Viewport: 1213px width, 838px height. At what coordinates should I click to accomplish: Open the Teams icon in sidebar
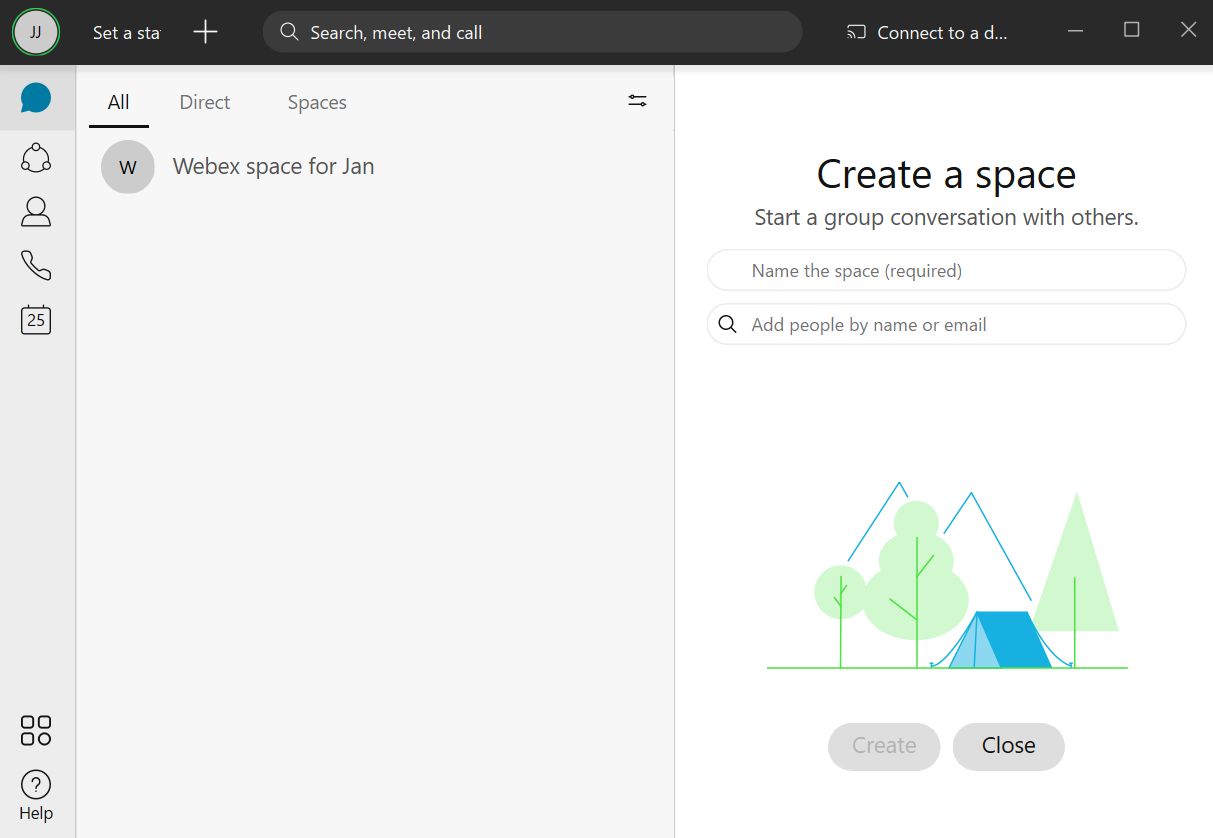tap(36, 157)
